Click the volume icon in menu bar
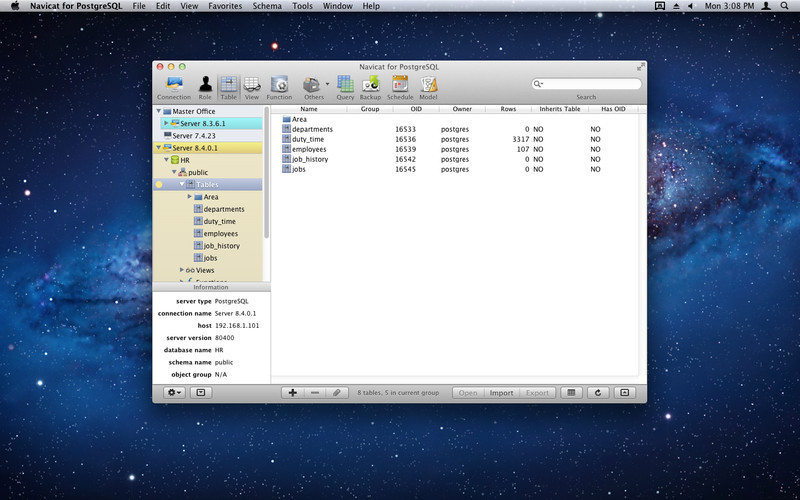The width and height of the screenshot is (800, 500). click(691, 6)
